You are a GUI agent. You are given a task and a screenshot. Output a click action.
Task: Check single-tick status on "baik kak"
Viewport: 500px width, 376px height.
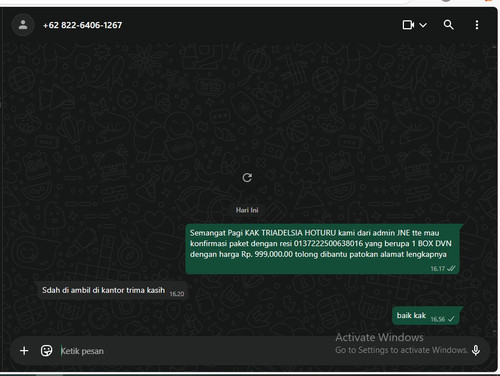(451, 319)
